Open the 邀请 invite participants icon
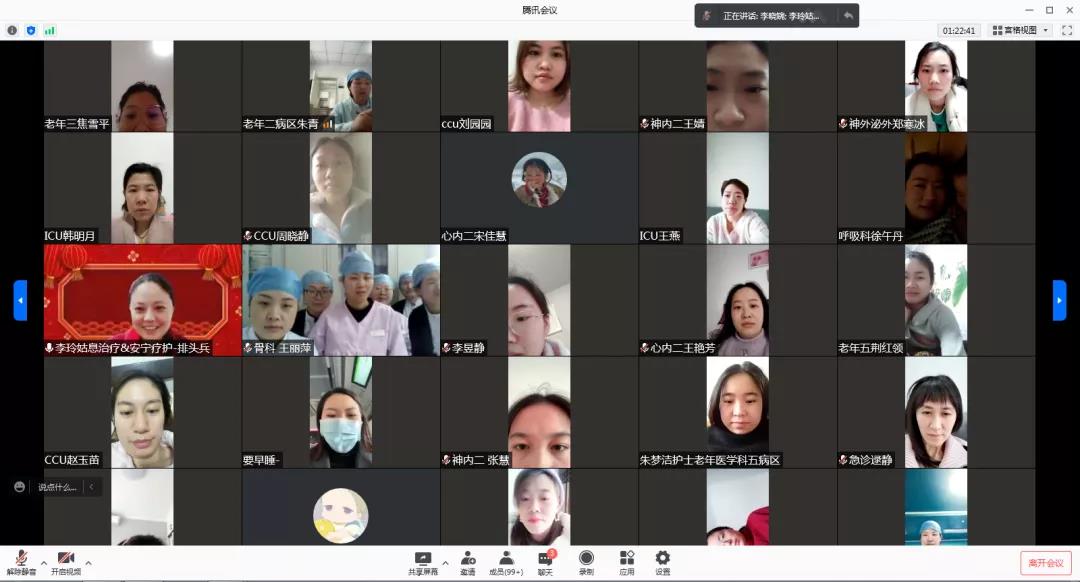This screenshot has width=1080, height=582. point(468,561)
